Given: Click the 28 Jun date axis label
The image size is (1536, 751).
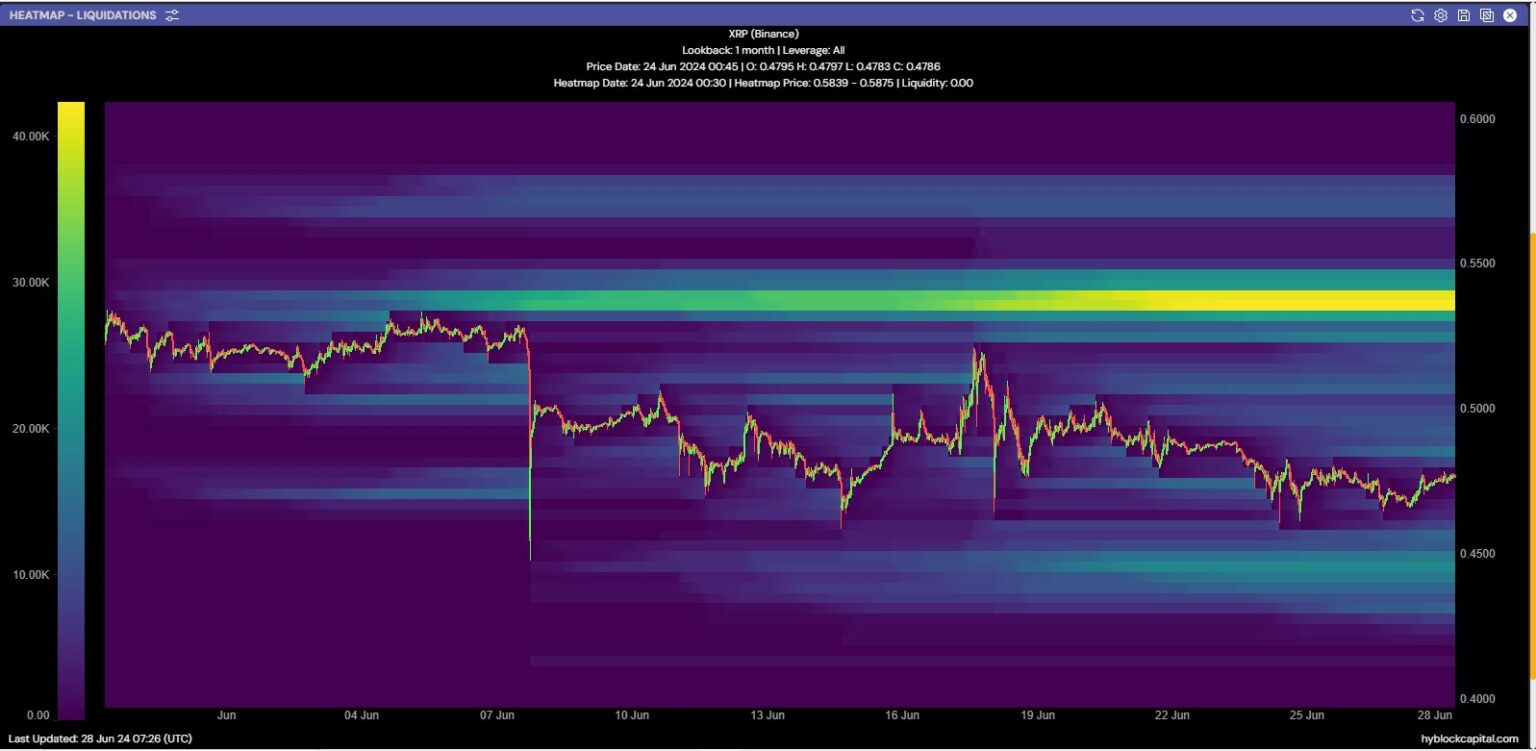Looking at the screenshot, I should coord(1435,716).
